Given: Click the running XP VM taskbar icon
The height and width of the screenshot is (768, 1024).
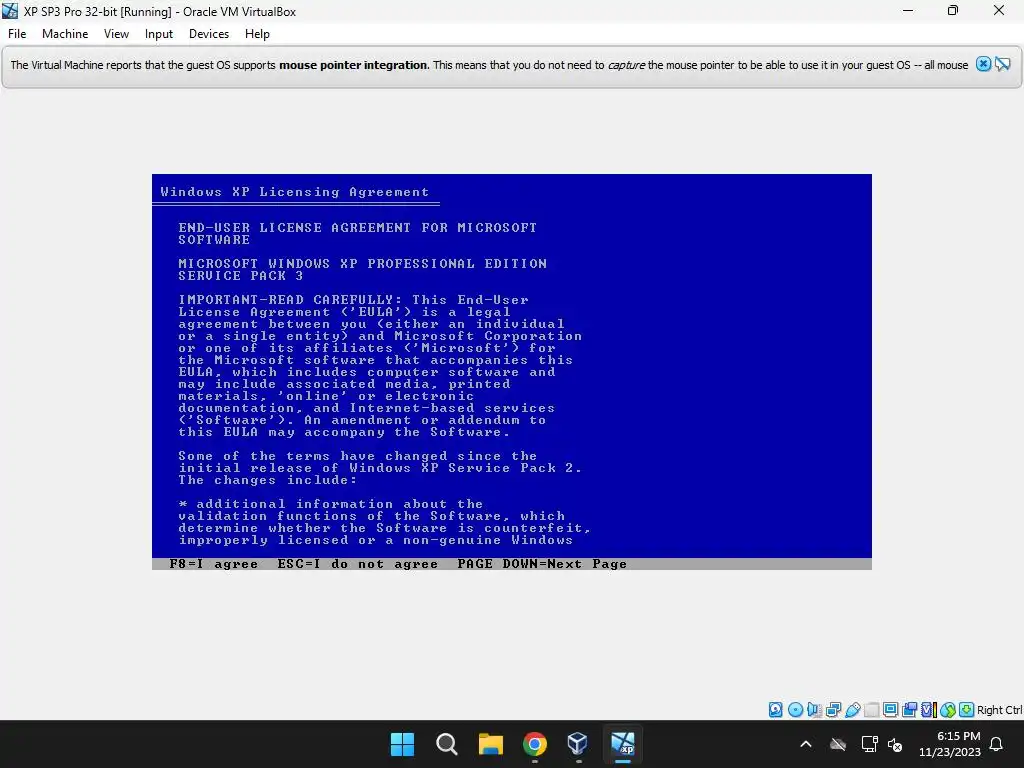Looking at the screenshot, I should point(622,744).
